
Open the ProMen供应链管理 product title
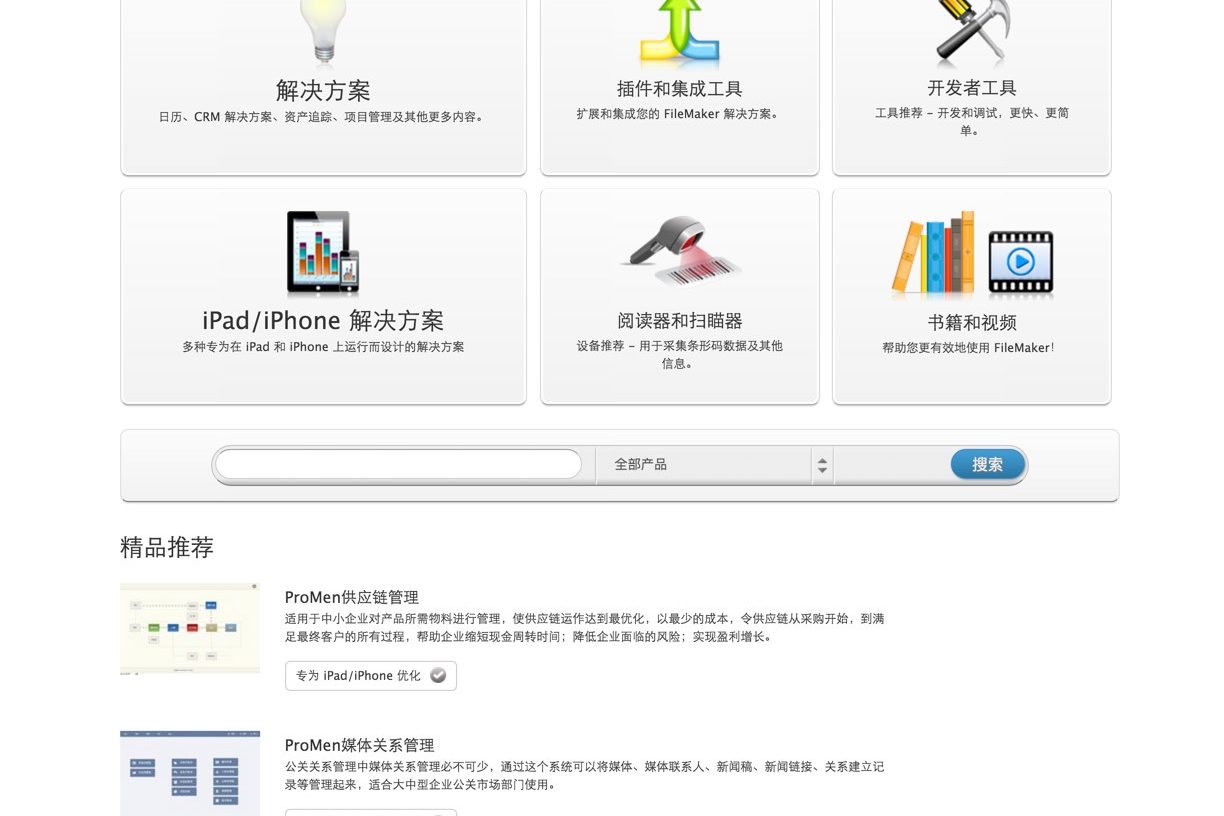click(351, 597)
